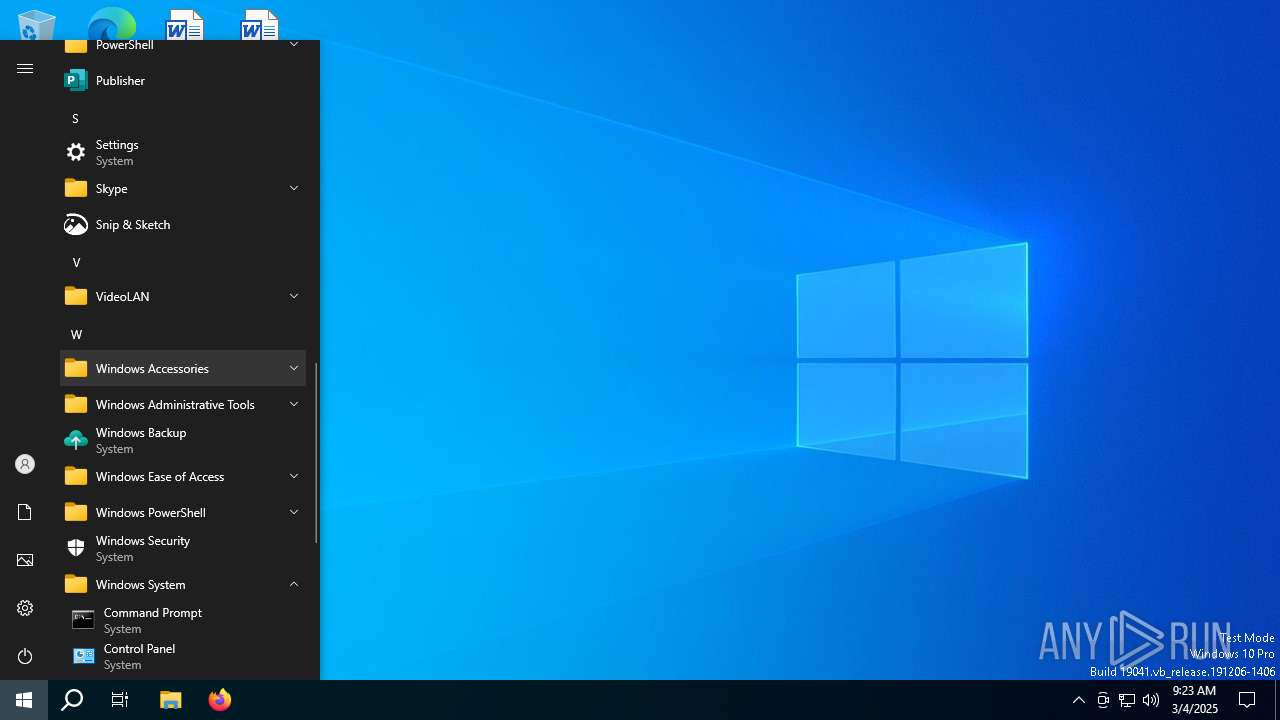The width and height of the screenshot is (1280, 720).
Task: Click the Start menu app list scrollbar
Action: (x=316, y=453)
